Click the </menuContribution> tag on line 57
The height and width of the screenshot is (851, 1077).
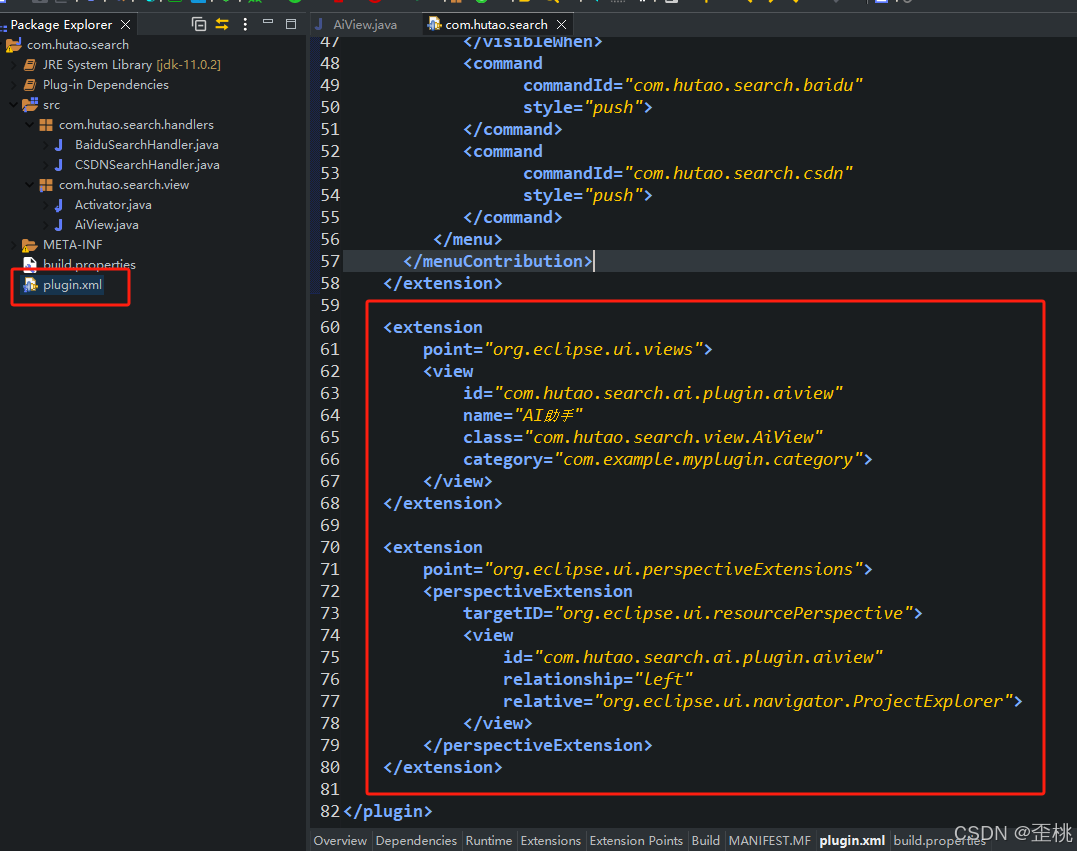[497, 261]
